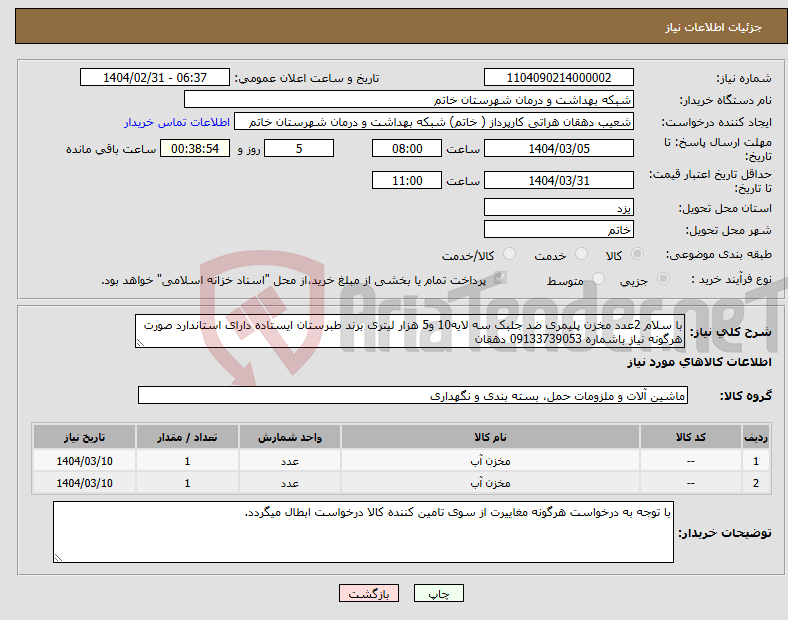Image resolution: width=788 pixels, height=620 pixels.
Task: Click the response deadline date 1404/03/05
Action: tap(558, 148)
